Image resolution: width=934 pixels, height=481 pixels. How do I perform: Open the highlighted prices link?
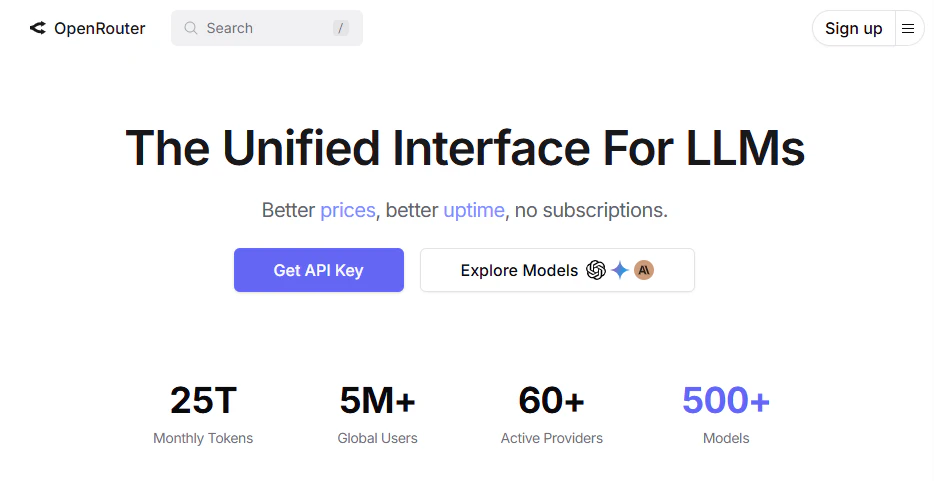point(348,210)
